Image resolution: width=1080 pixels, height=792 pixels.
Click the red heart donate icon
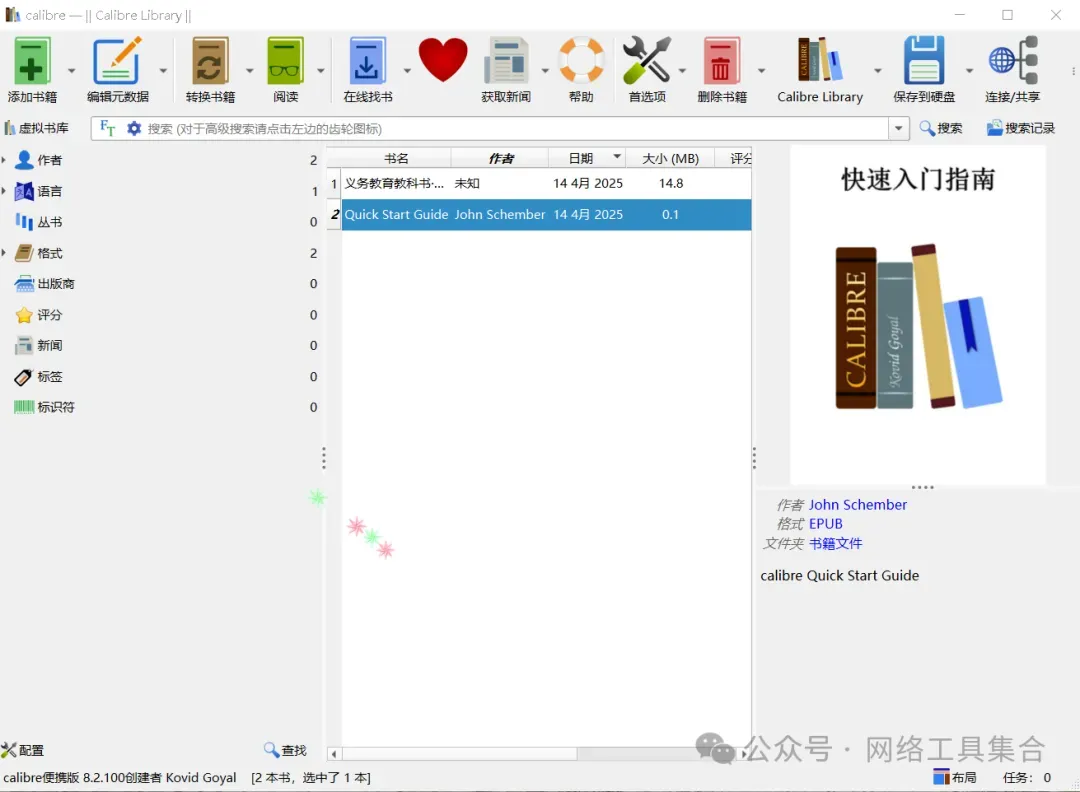pyautogui.click(x=443, y=61)
